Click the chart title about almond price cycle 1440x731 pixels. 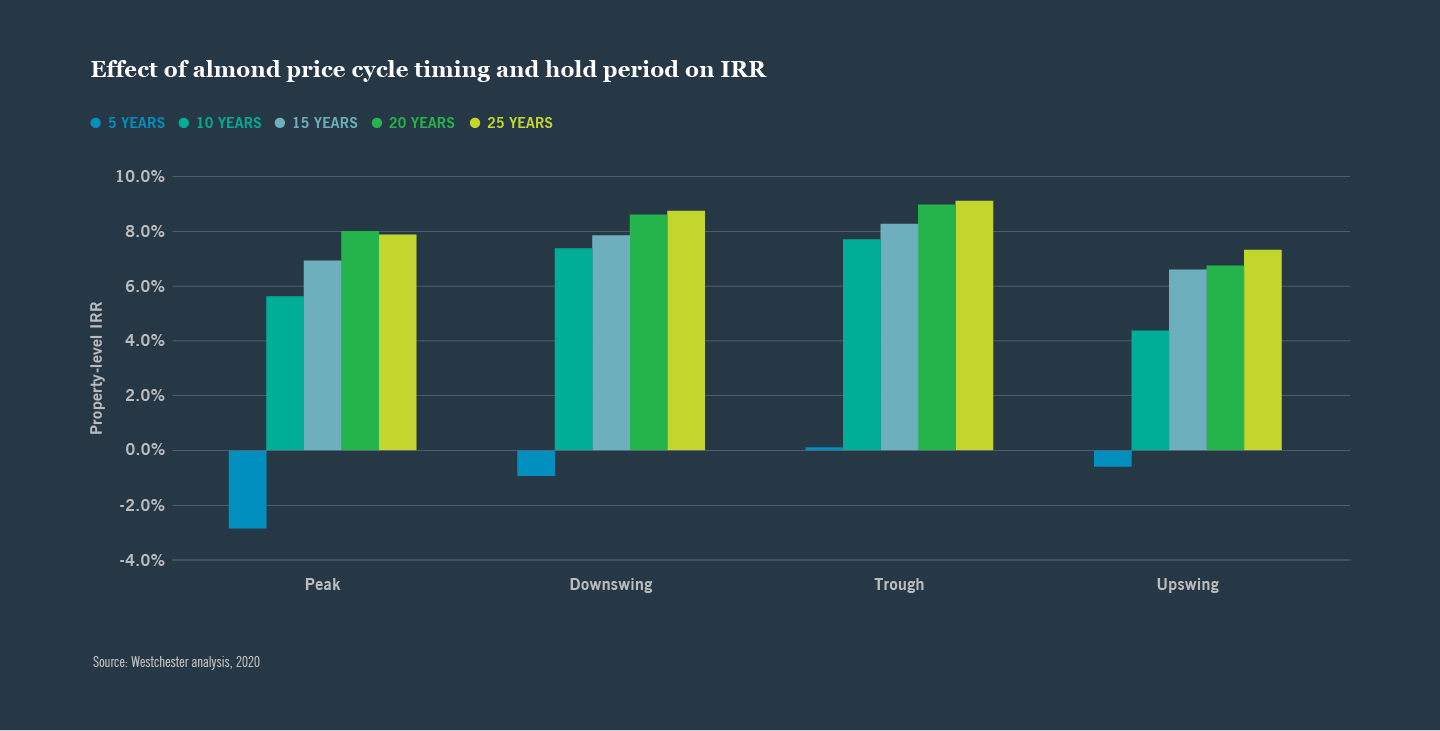428,70
